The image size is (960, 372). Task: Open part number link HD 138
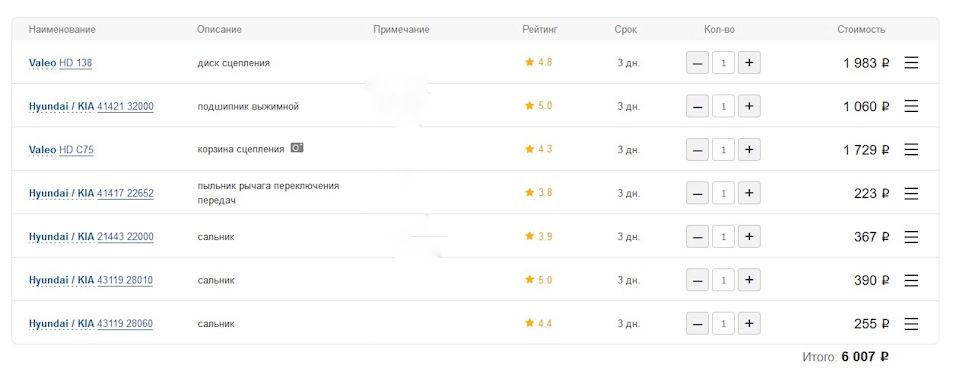75,63
